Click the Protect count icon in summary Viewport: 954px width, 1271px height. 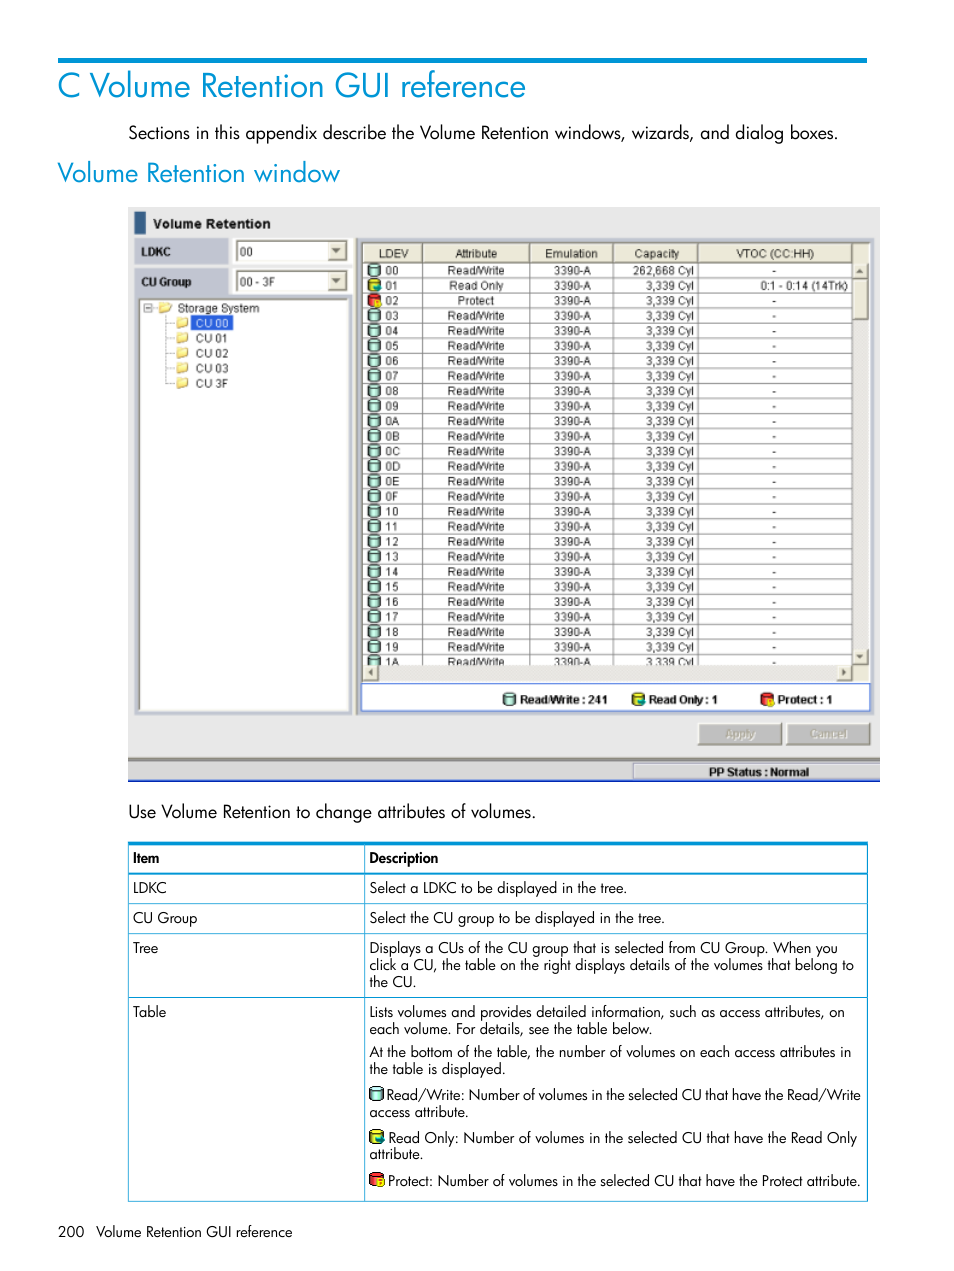pyautogui.click(x=767, y=699)
